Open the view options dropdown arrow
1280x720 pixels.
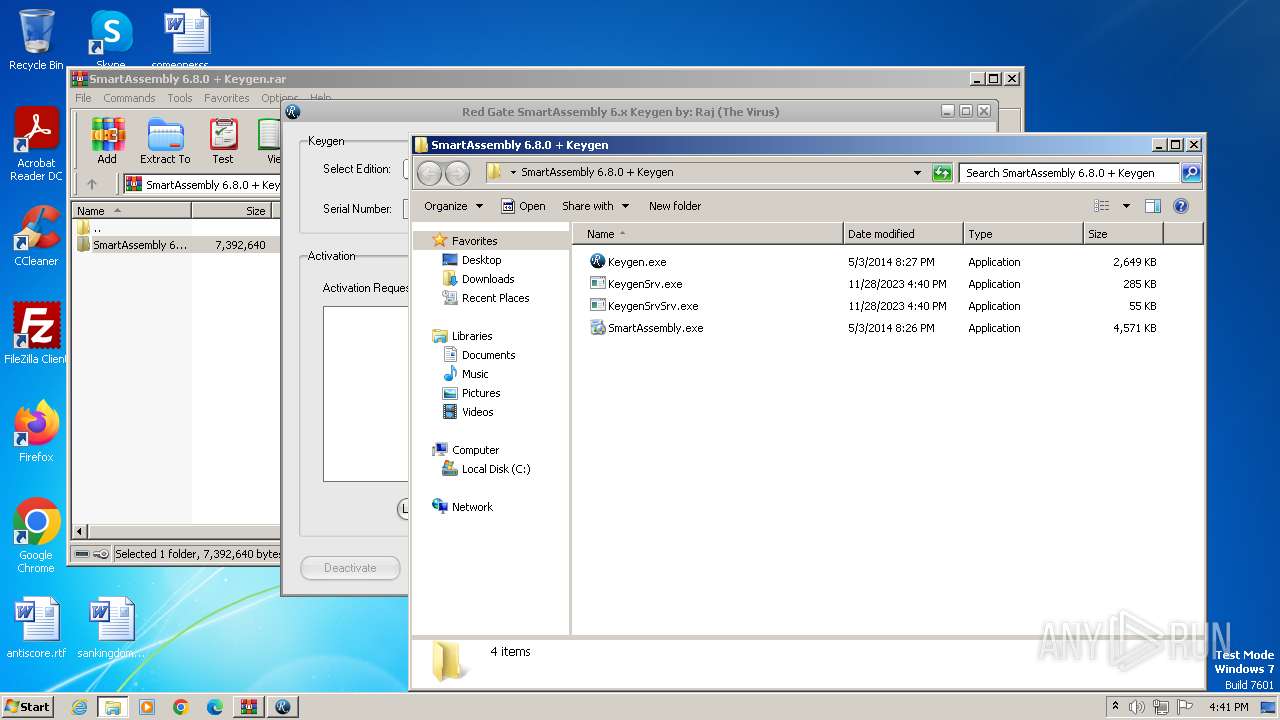(x=1126, y=206)
